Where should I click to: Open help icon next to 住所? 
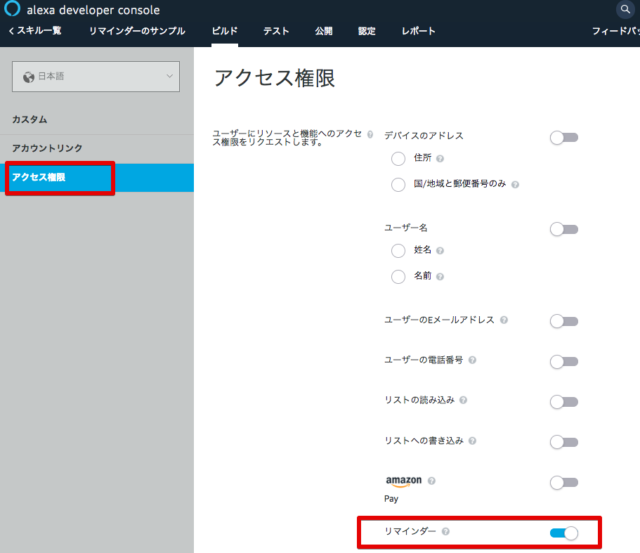pyautogui.click(x=440, y=158)
